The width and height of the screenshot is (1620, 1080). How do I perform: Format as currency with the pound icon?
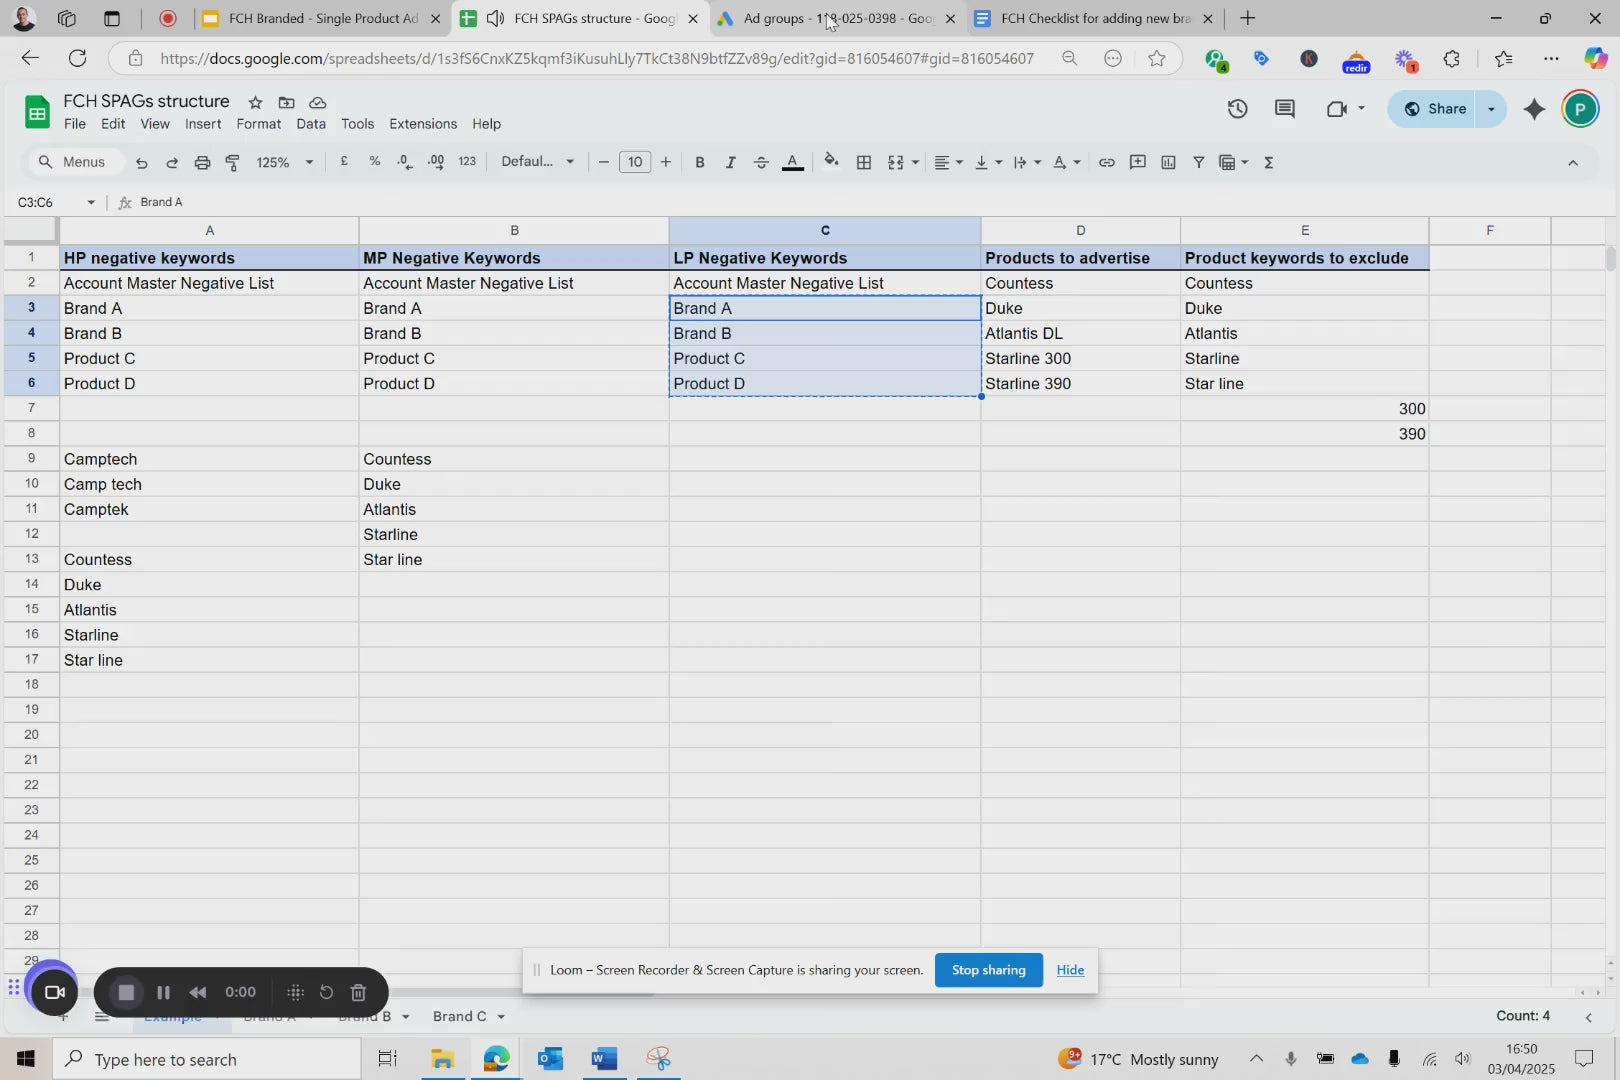click(x=344, y=162)
